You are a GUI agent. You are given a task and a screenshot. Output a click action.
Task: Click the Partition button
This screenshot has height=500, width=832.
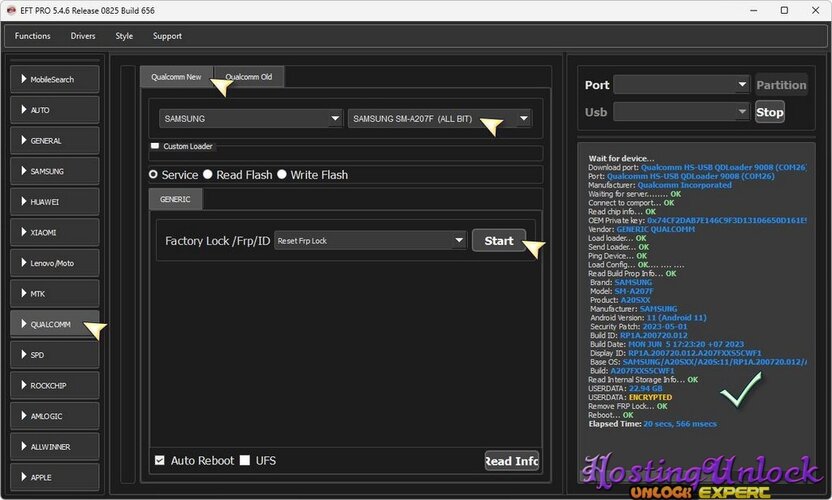[x=782, y=85]
